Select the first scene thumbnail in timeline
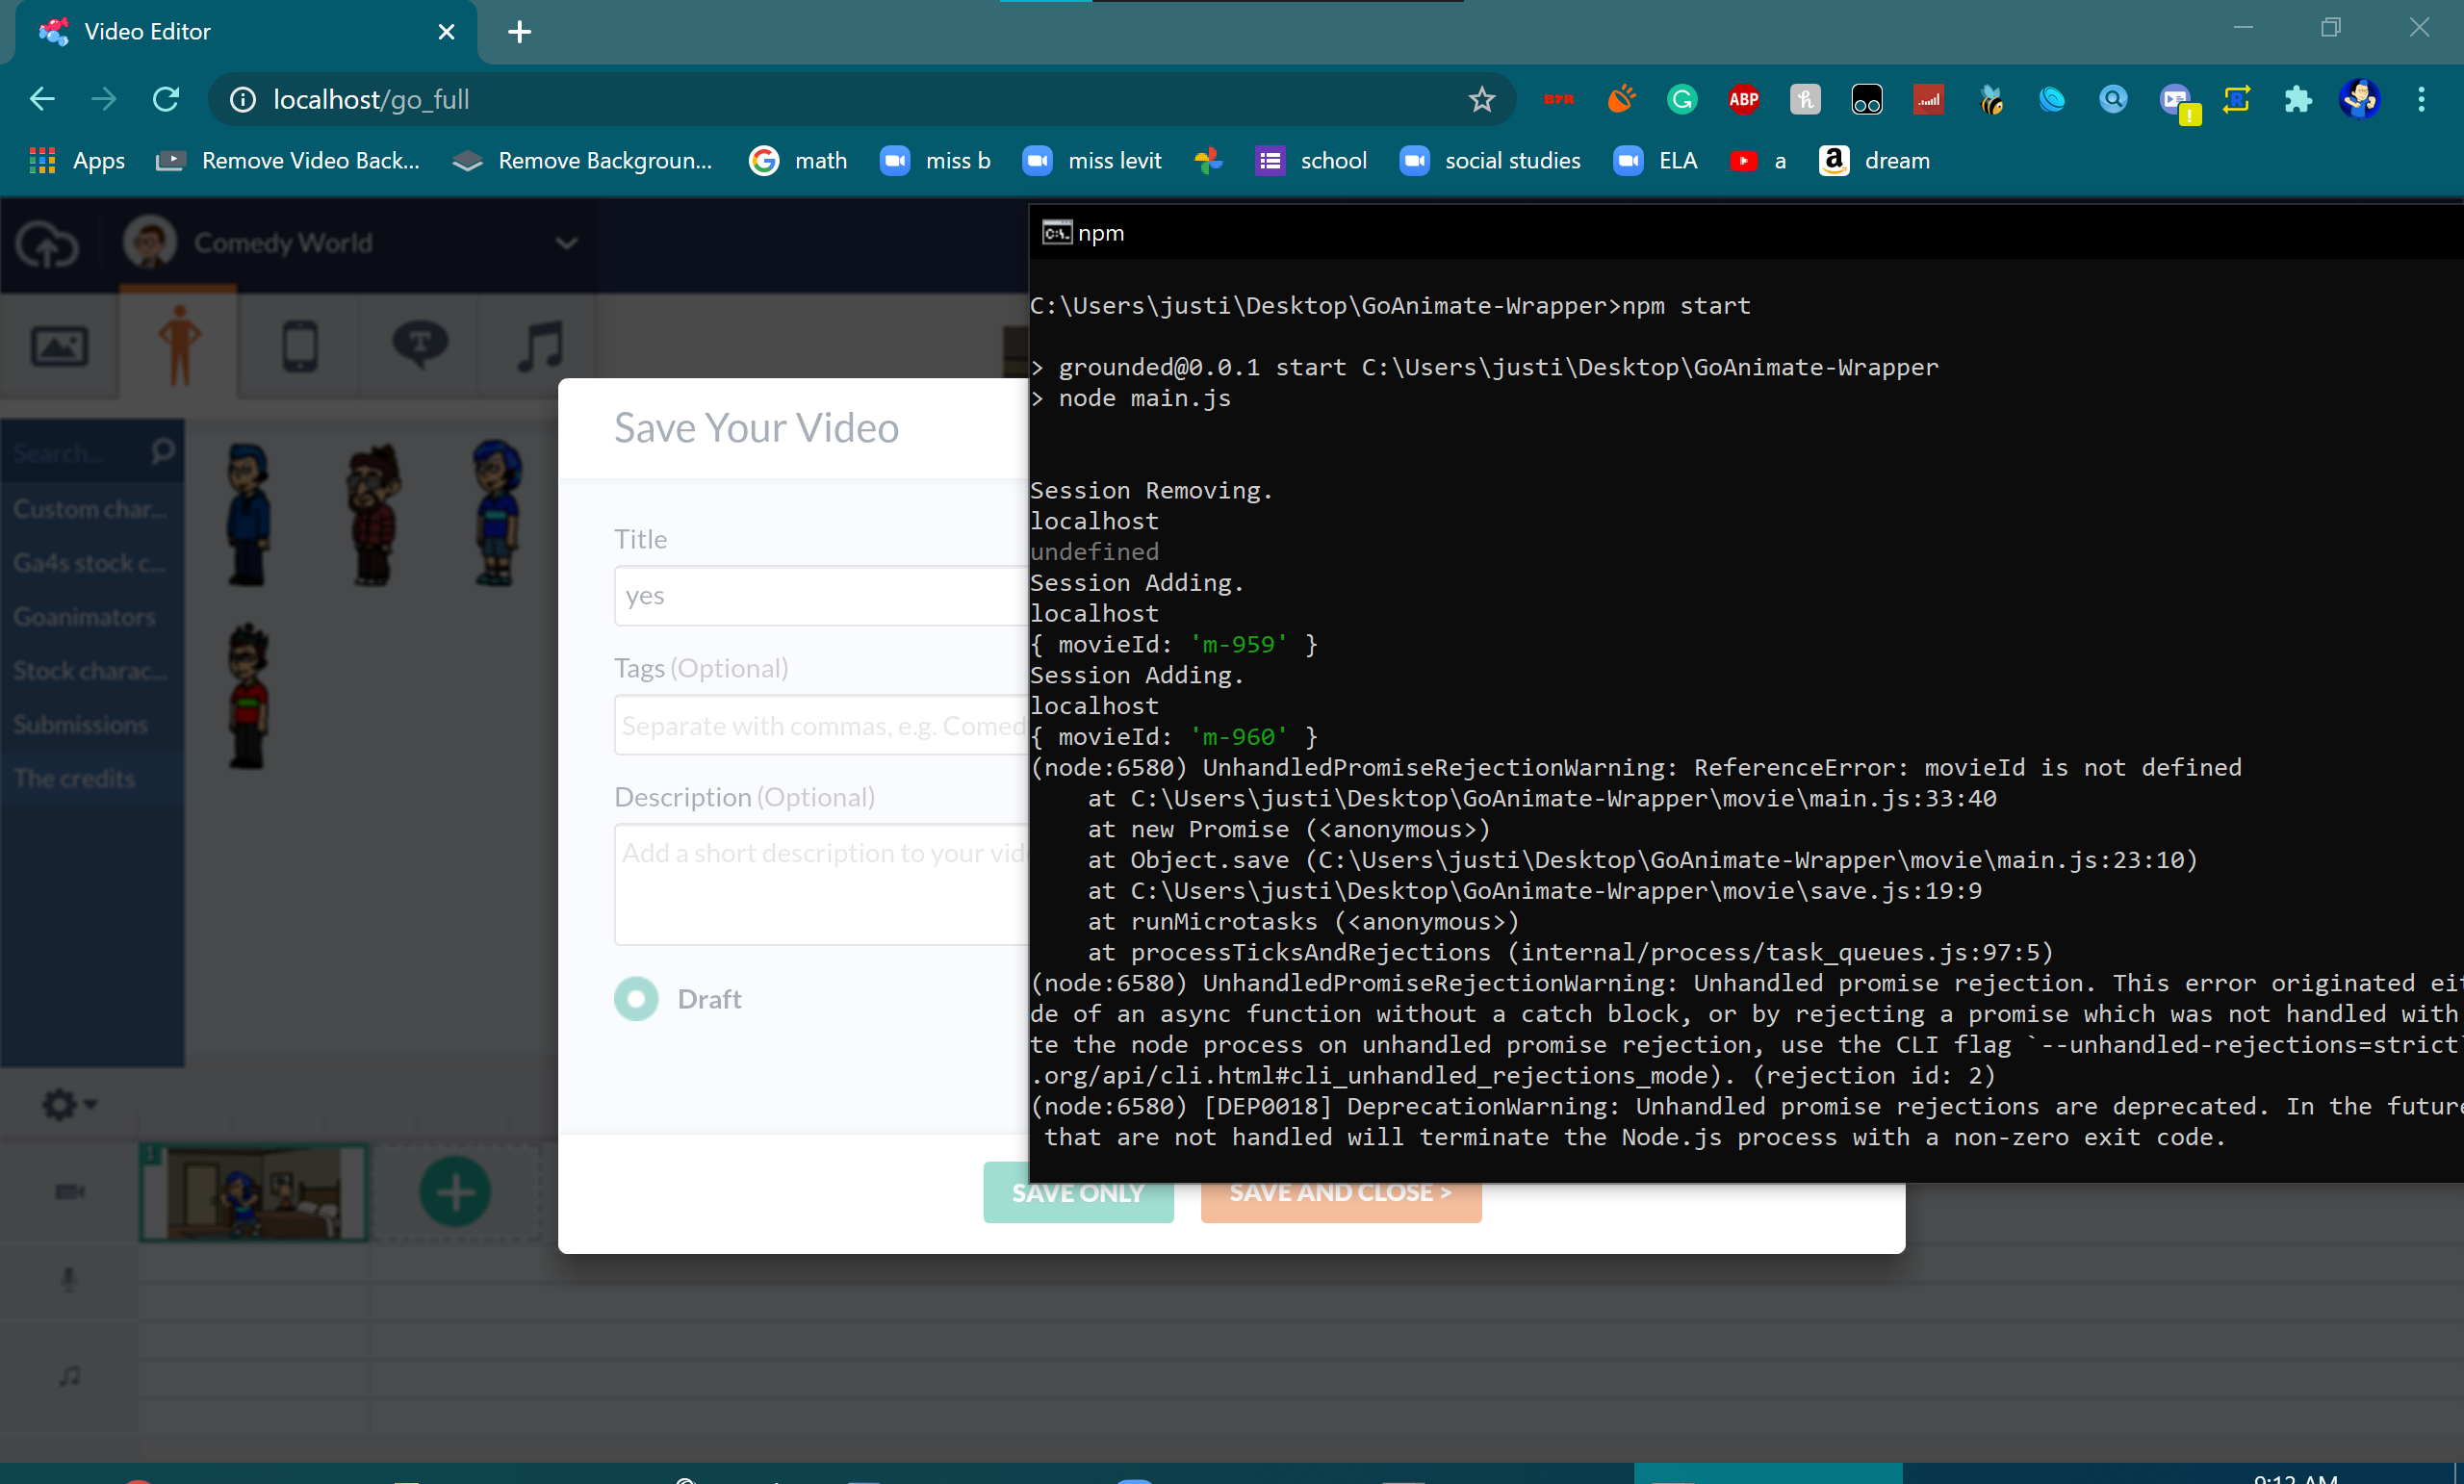The height and width of the screenshot is (1484, 2464). pyautogui.click(x=254, y=1192)
